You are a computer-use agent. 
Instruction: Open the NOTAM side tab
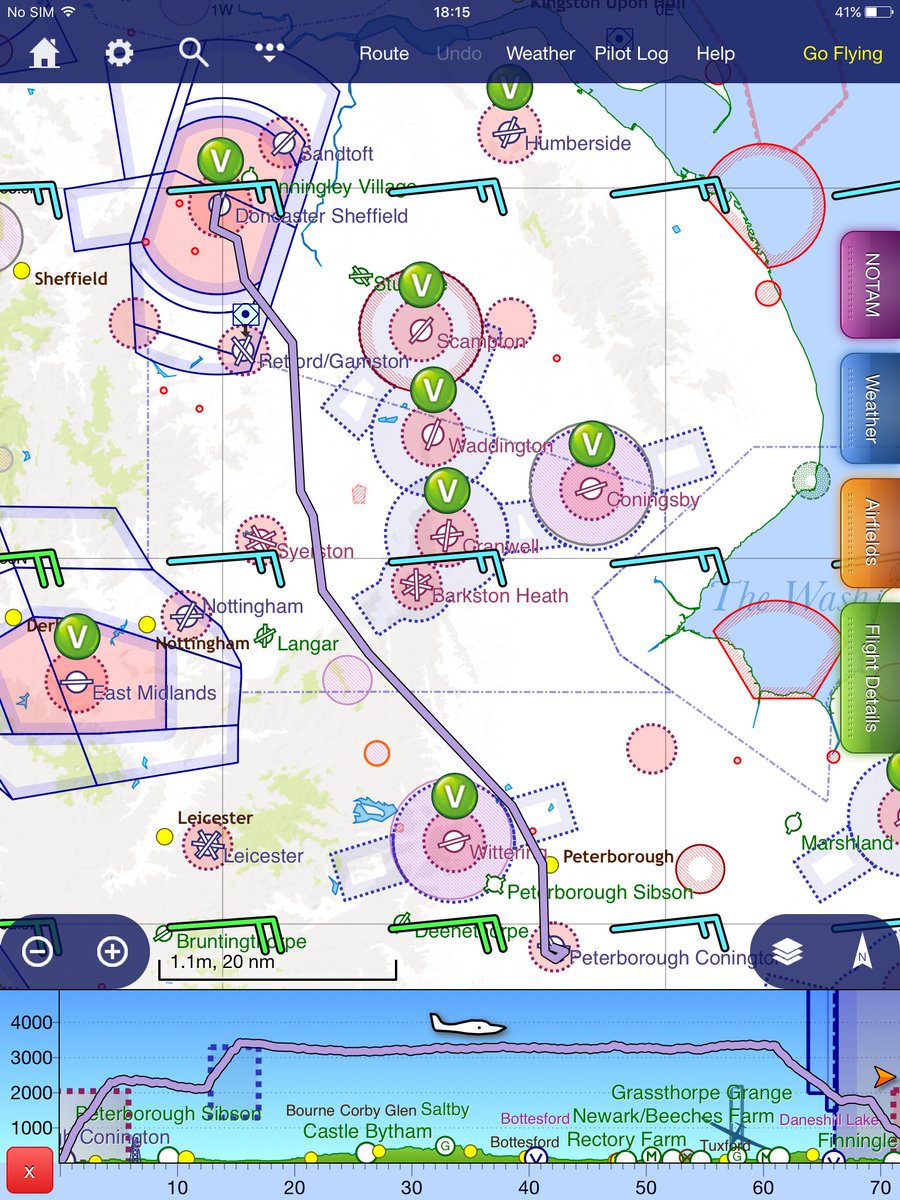click(870, 285)
